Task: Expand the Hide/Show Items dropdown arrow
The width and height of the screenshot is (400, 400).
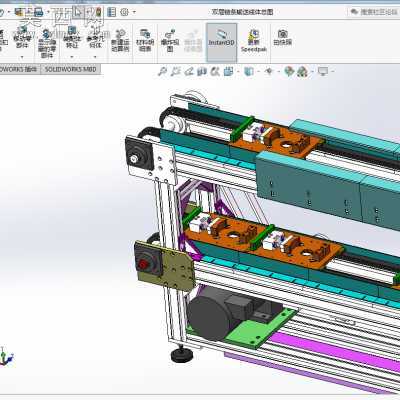Action: [278, 71]
